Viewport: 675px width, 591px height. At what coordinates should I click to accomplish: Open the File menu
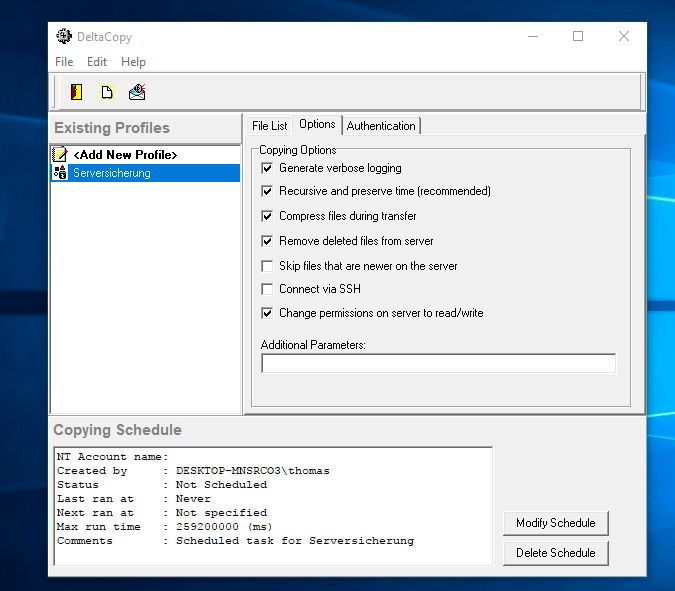(x=64, y=62)
